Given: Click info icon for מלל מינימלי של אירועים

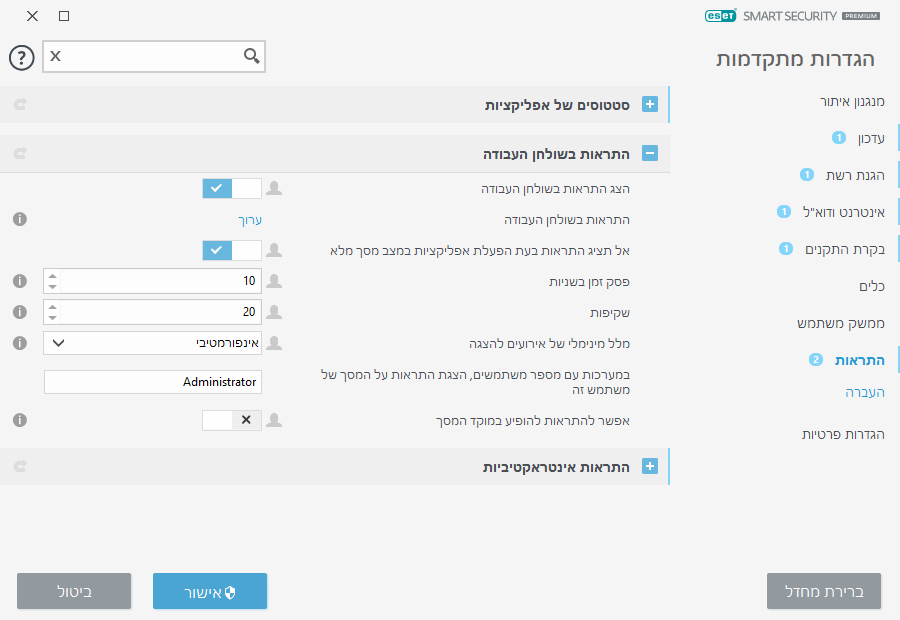Looking at the screenshot, I should [x=20, y=343].
